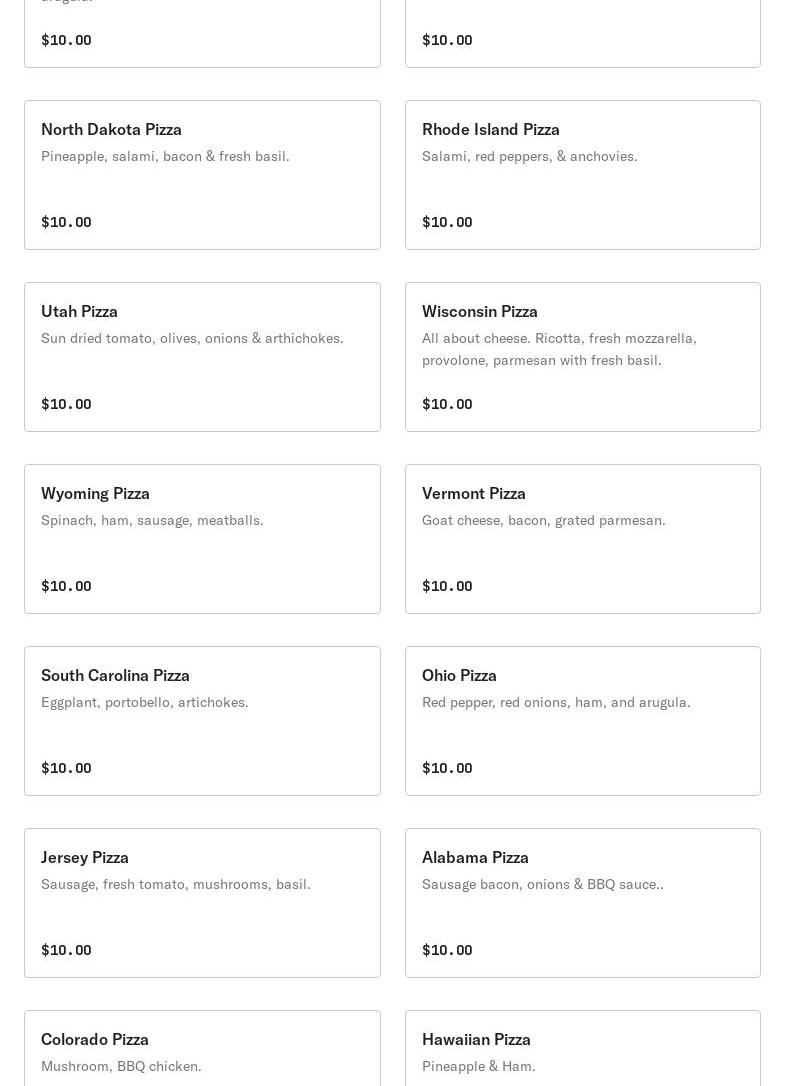The image size is (785, 1086).
Task: Open the Wyoming Pizza menu item
Action: pyautogui.click(x=202, y=539)
